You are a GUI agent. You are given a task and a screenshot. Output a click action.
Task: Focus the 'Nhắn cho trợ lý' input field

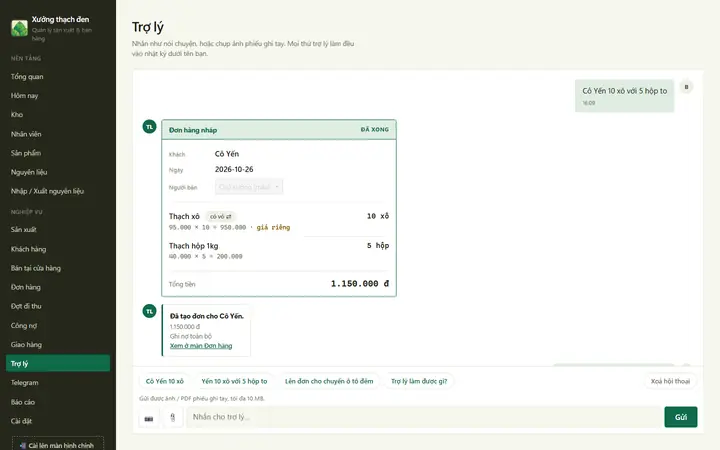point(424,417)
